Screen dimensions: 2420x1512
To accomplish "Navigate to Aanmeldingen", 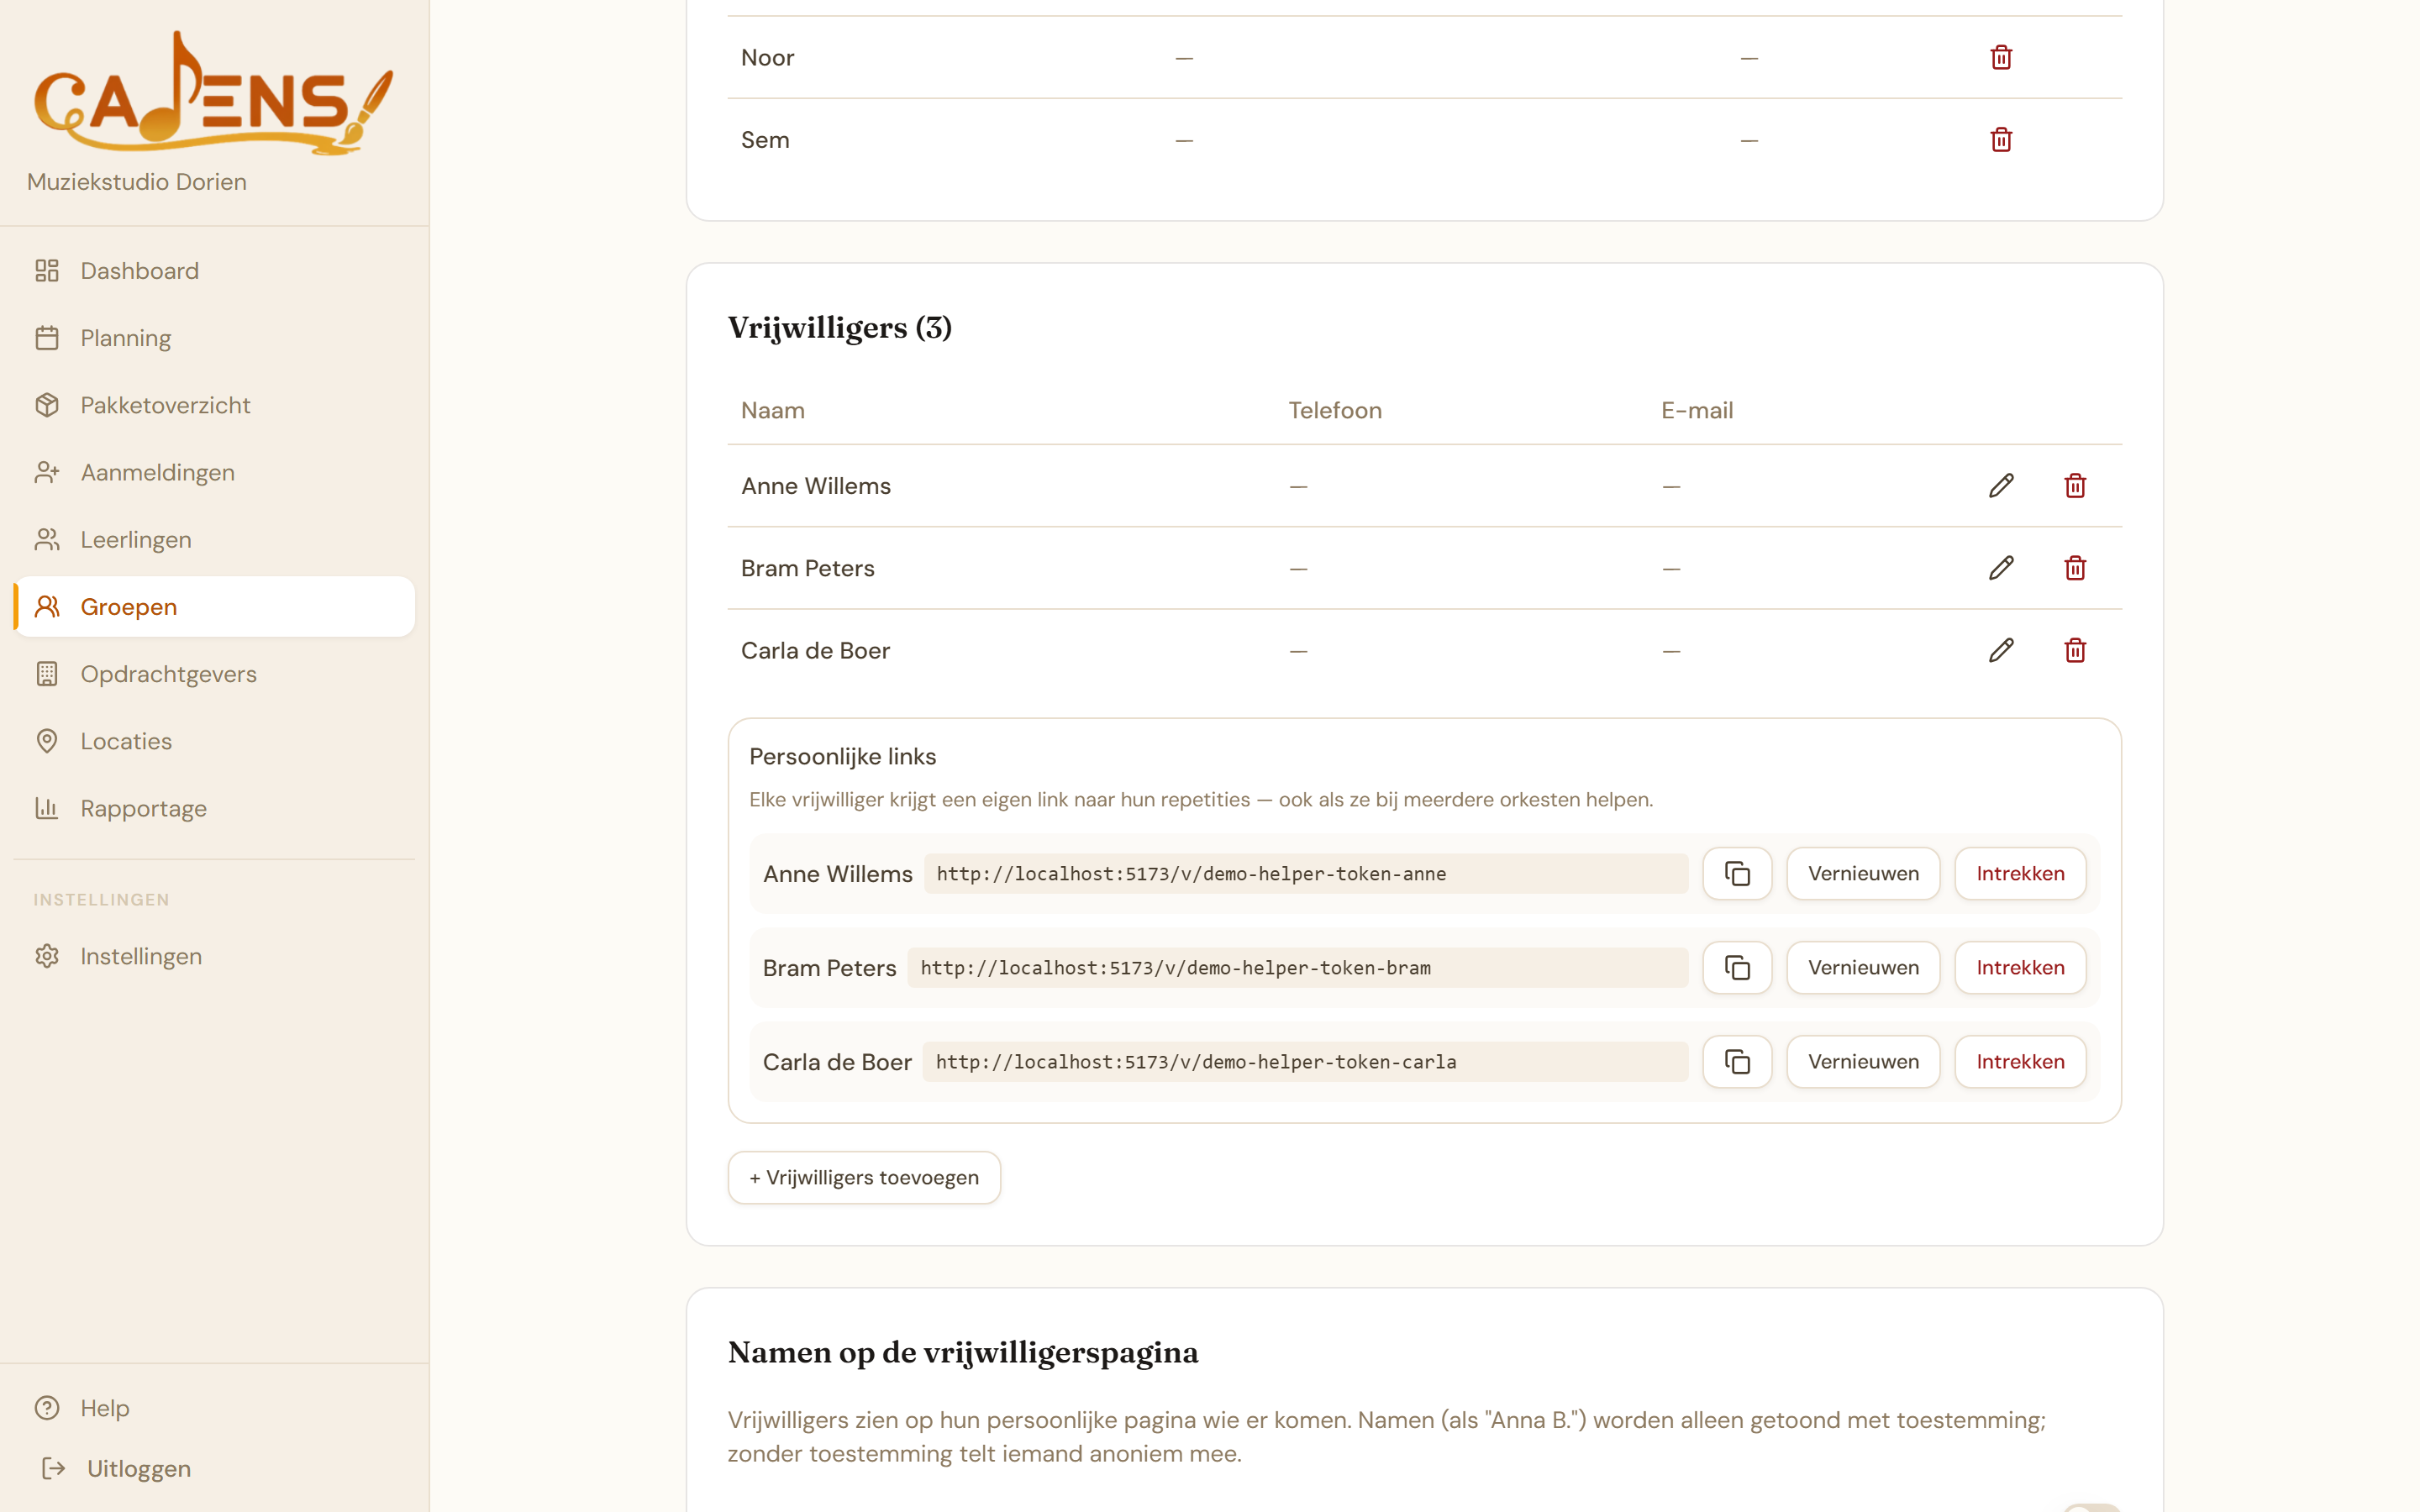I will coord(215,472).
